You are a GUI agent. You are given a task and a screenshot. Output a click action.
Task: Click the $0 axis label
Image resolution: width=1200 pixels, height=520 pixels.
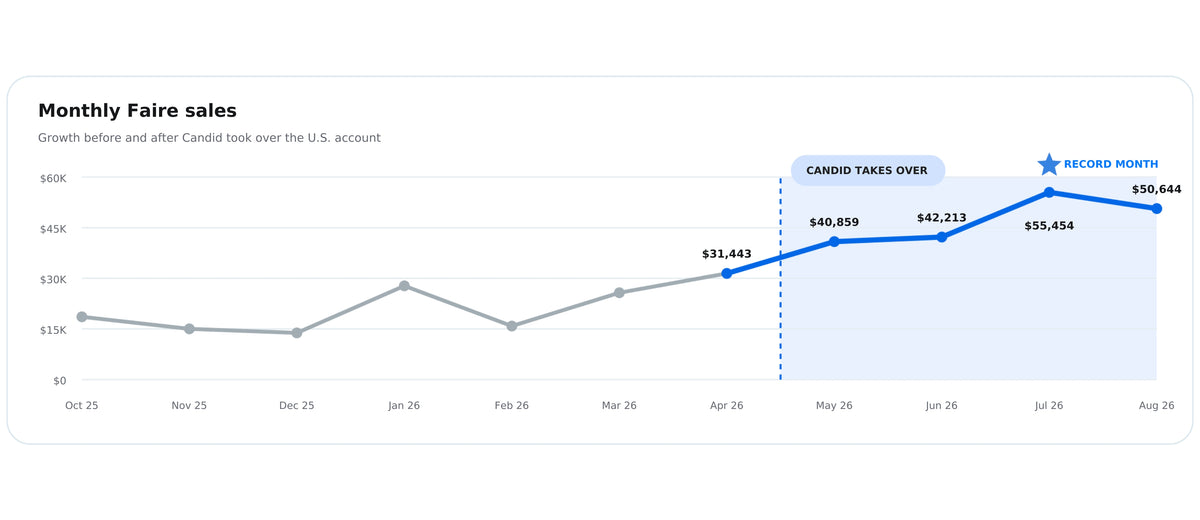pos(60,381)
